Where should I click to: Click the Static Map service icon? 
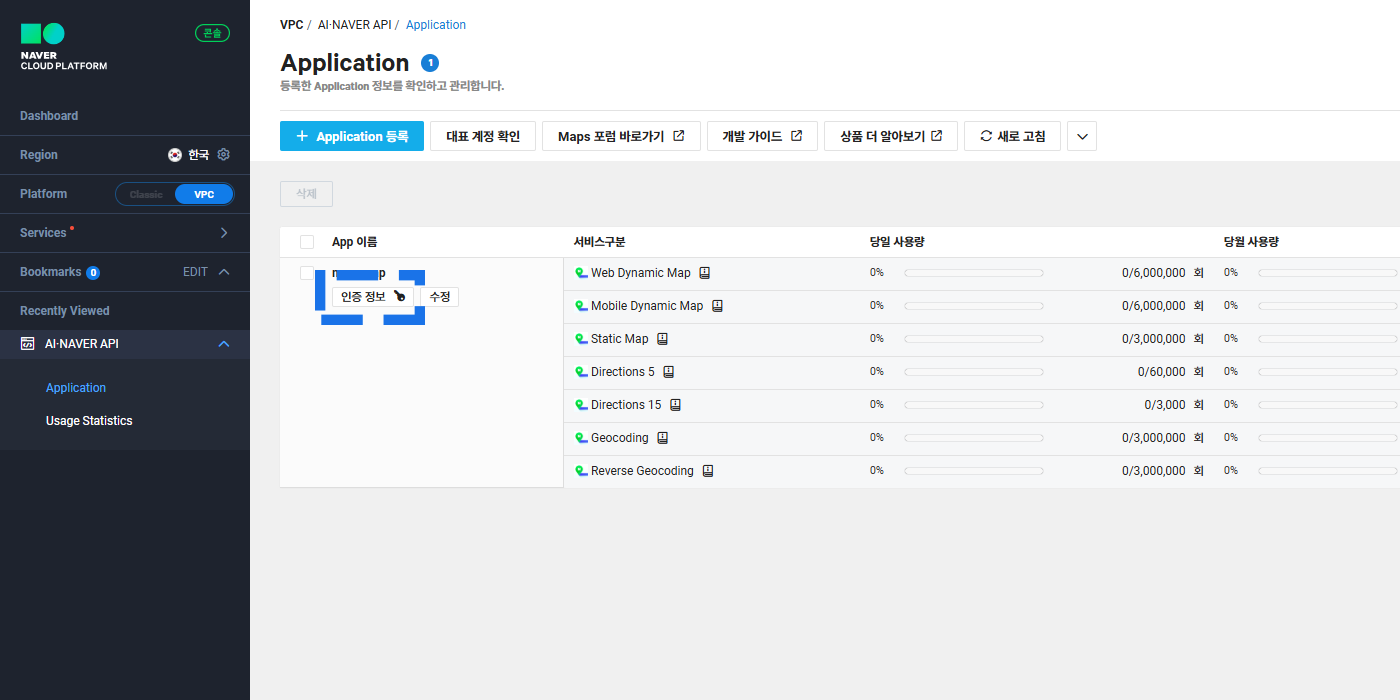(x=581, y=339)
